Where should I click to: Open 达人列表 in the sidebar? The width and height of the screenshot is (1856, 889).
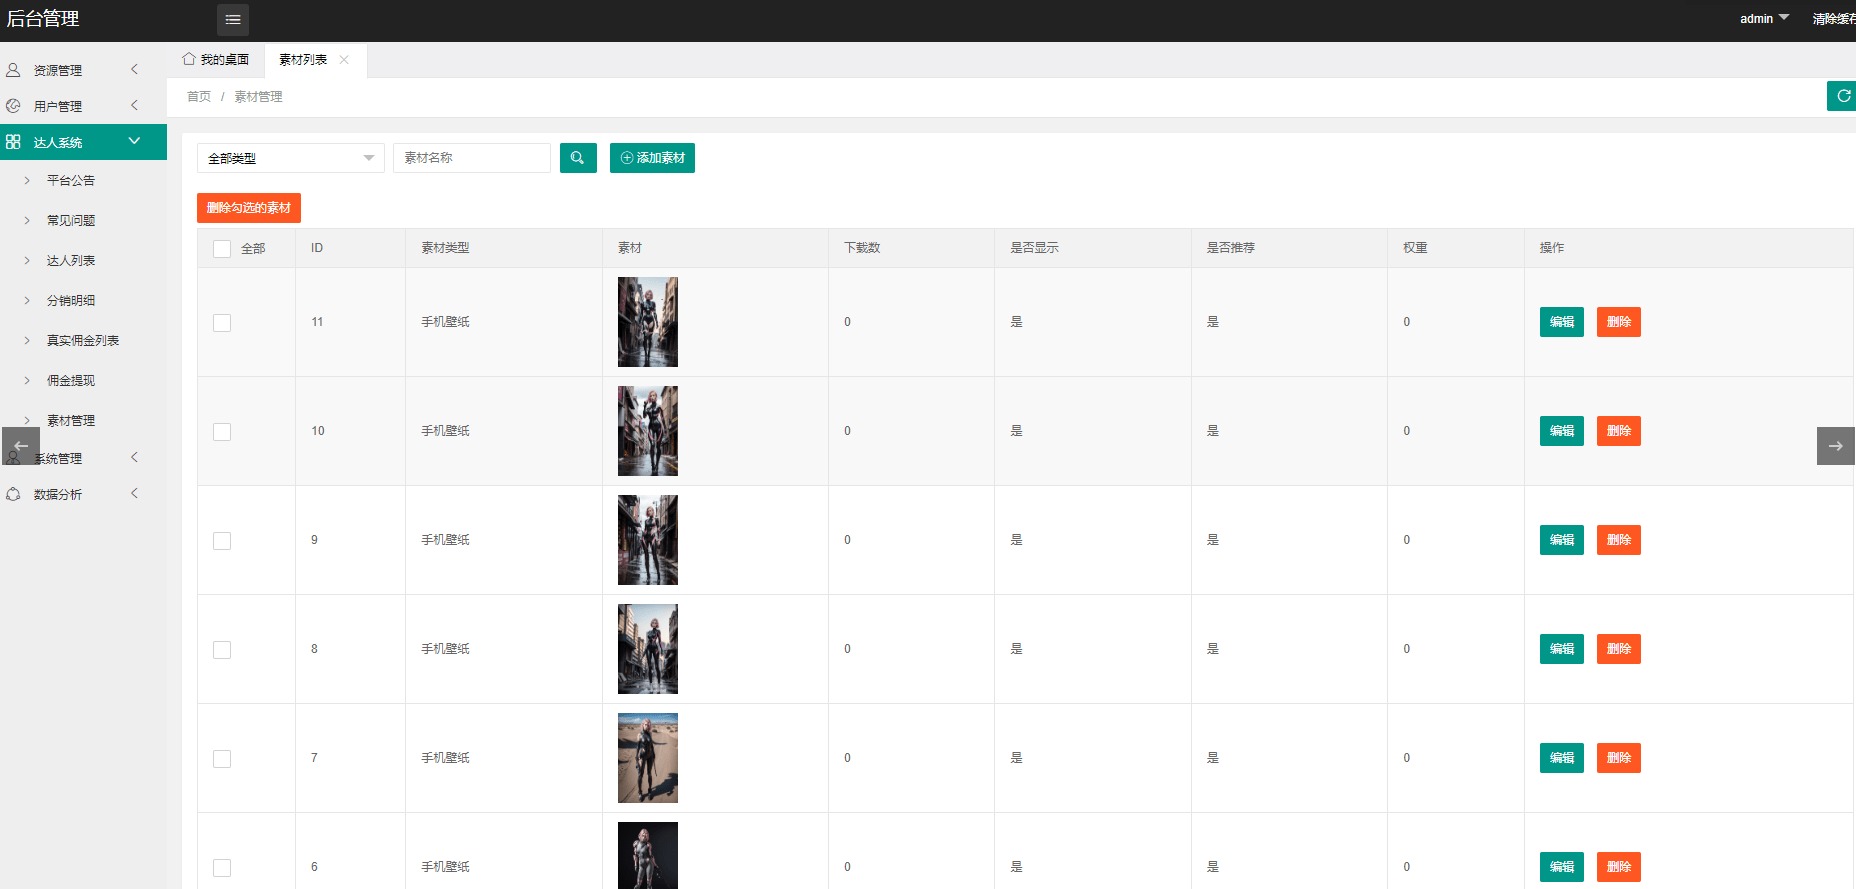(71, 261)
